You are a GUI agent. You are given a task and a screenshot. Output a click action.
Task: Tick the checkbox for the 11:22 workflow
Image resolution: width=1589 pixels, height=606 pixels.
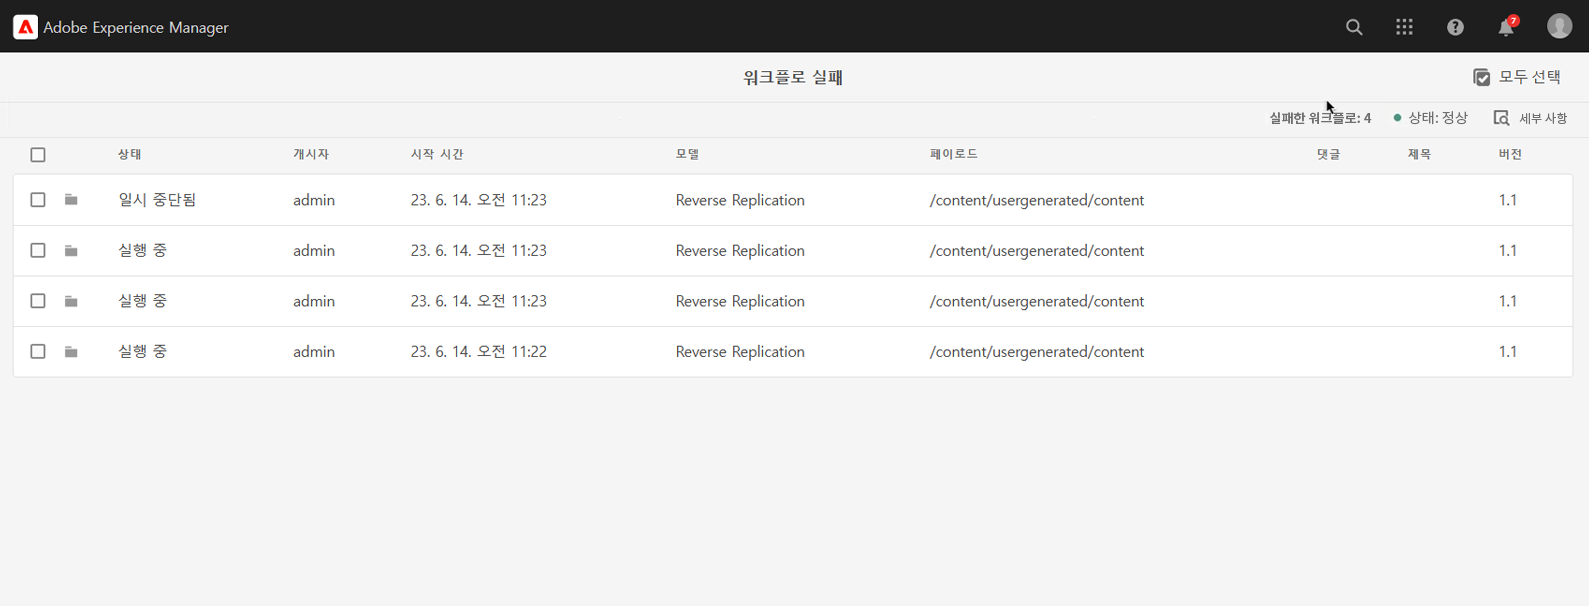[x=38, y=351]
